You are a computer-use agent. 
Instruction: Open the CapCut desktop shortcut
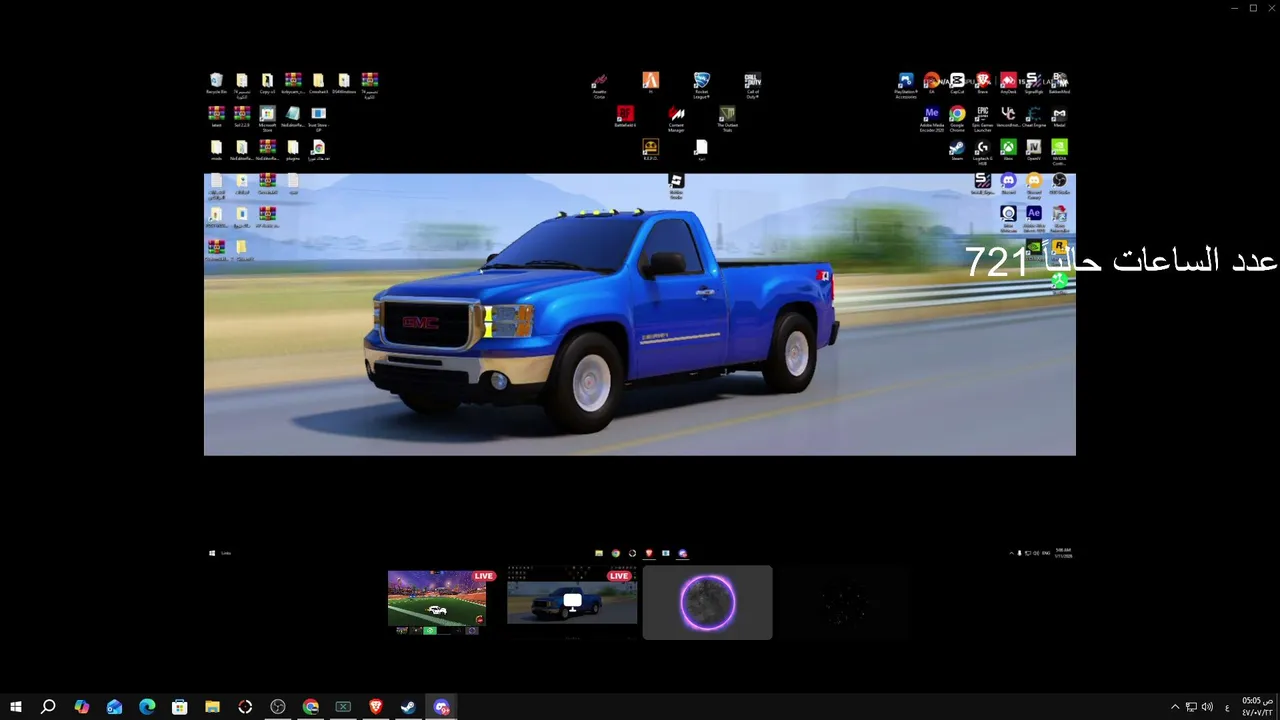click(957, 84)
